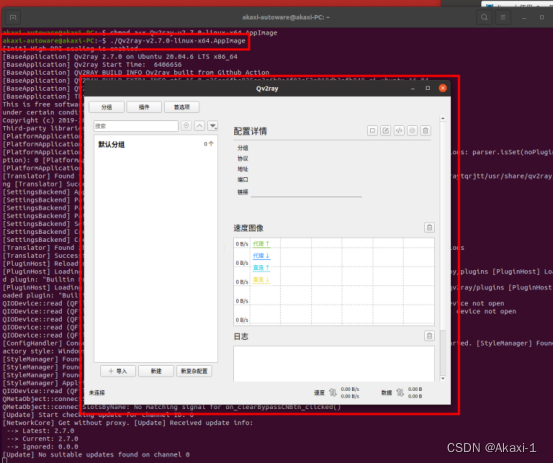Screen dimensions: 553x463
Task: Click the locate-connection circle icon beside search
Action: point(186,126)
